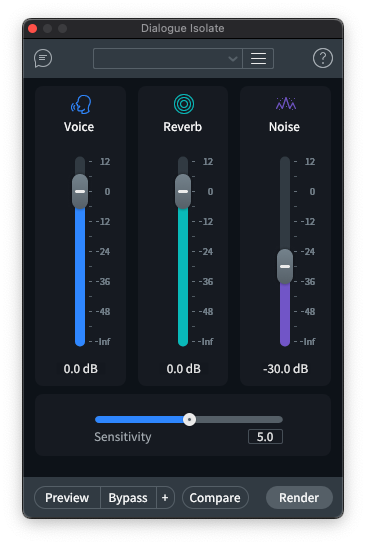The width and height of the screenshot is (366, 545).
Task: Toggle audio Preview on
Action: point(67,497)
